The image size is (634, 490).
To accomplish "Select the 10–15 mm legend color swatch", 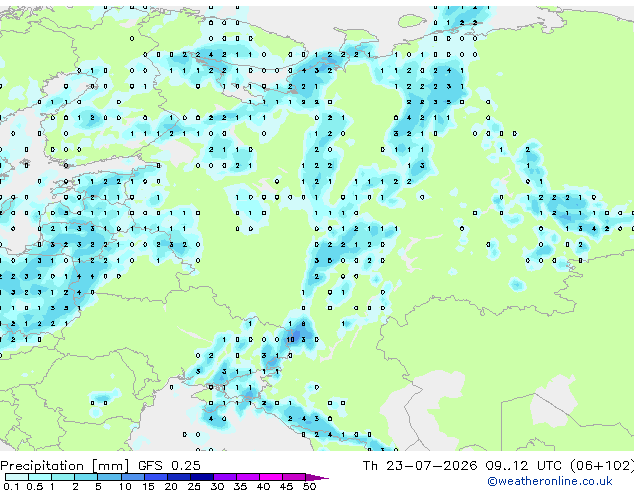I will [x=133, y=477].
